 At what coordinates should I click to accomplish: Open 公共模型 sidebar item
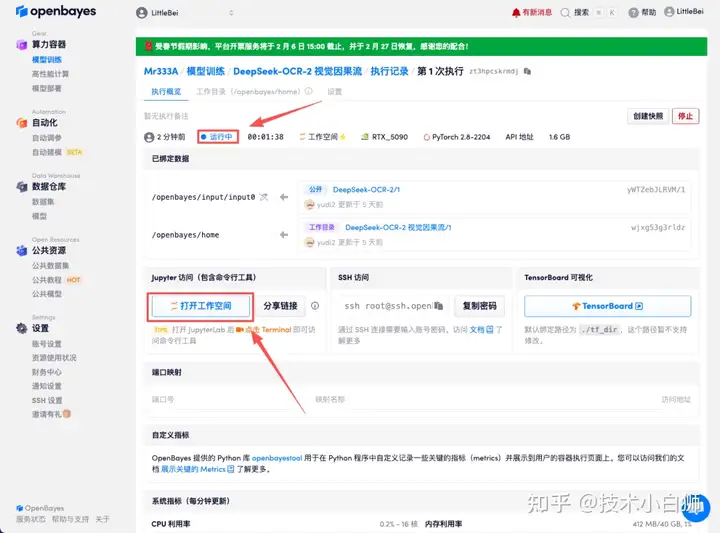click(x=47, y=294)
